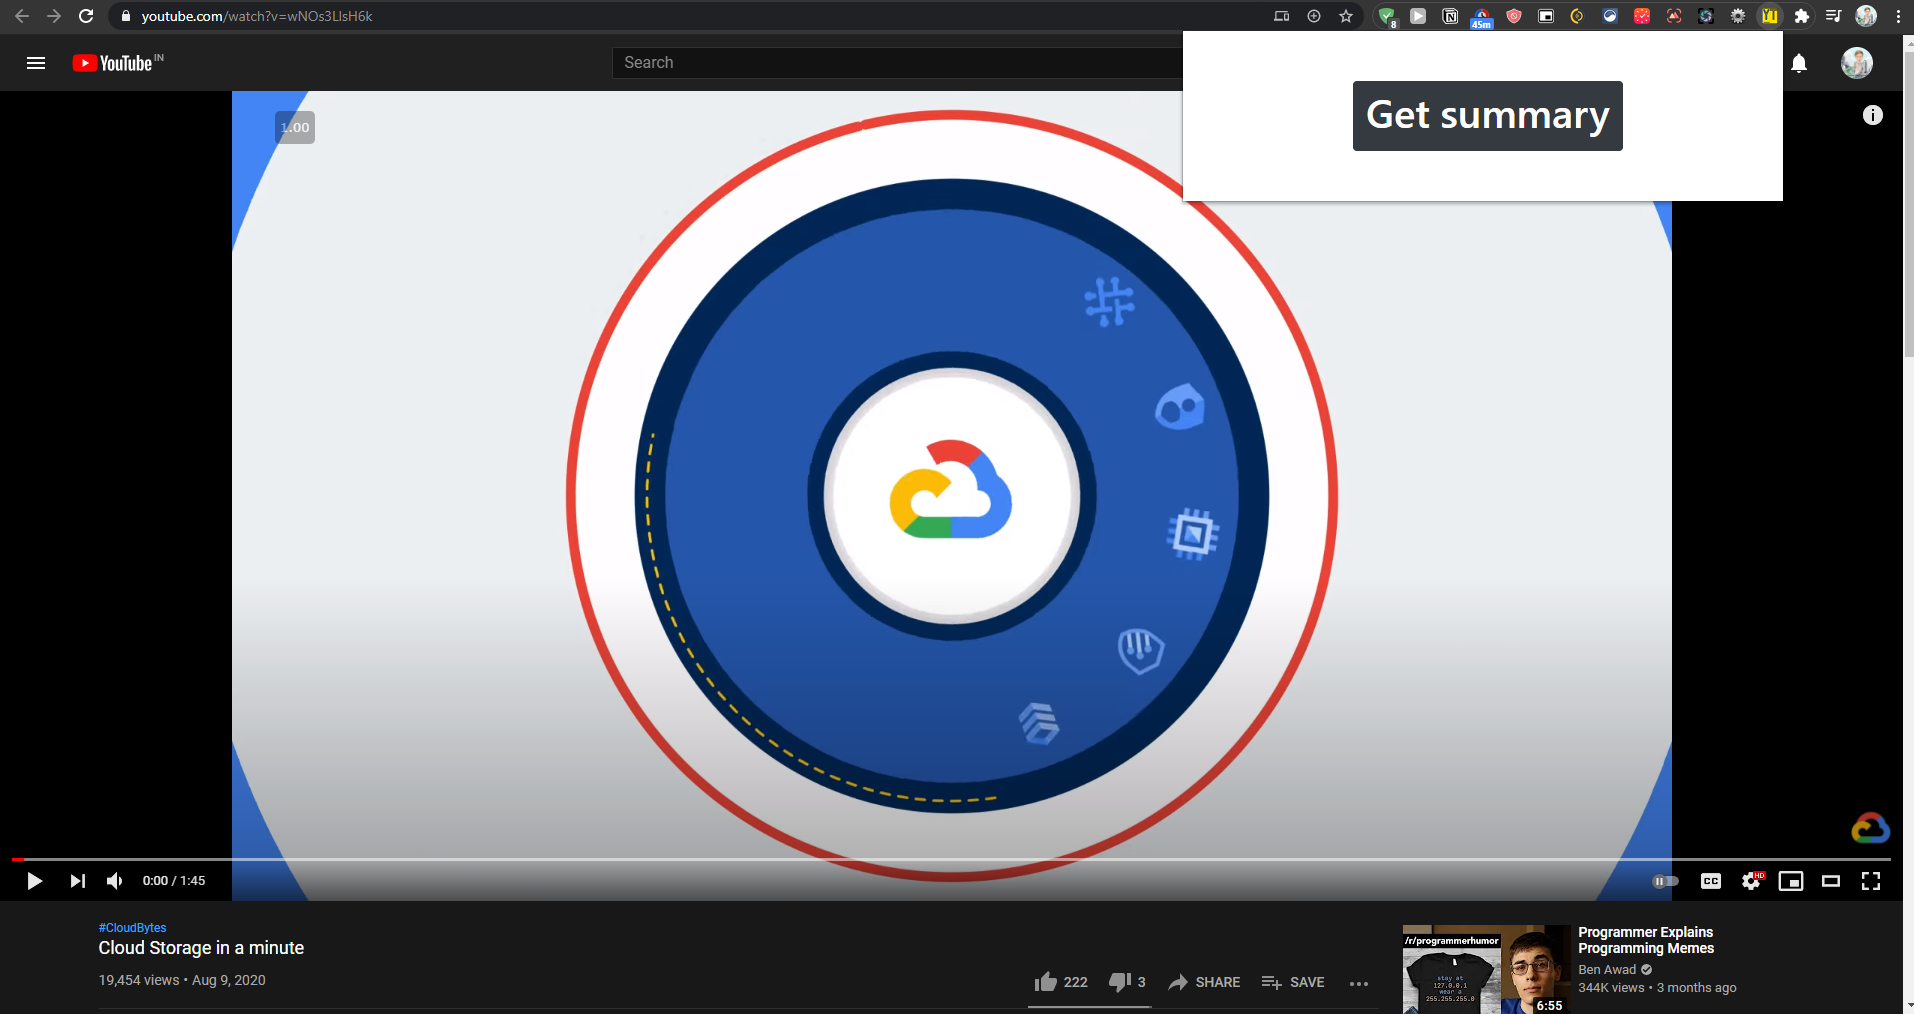
Task: Reload the YouTube page
Action: tap(86, 16)
